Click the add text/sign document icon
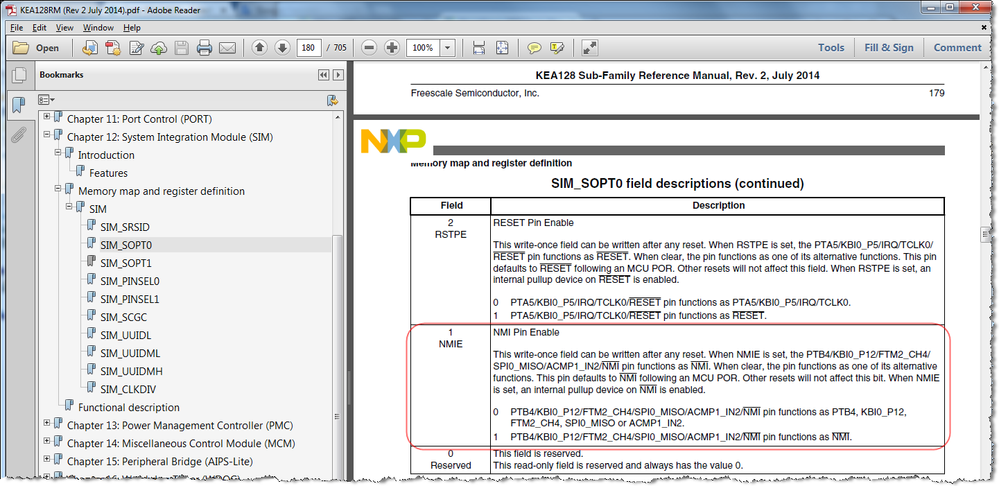 pyautogui.click(x=136, y=48)
